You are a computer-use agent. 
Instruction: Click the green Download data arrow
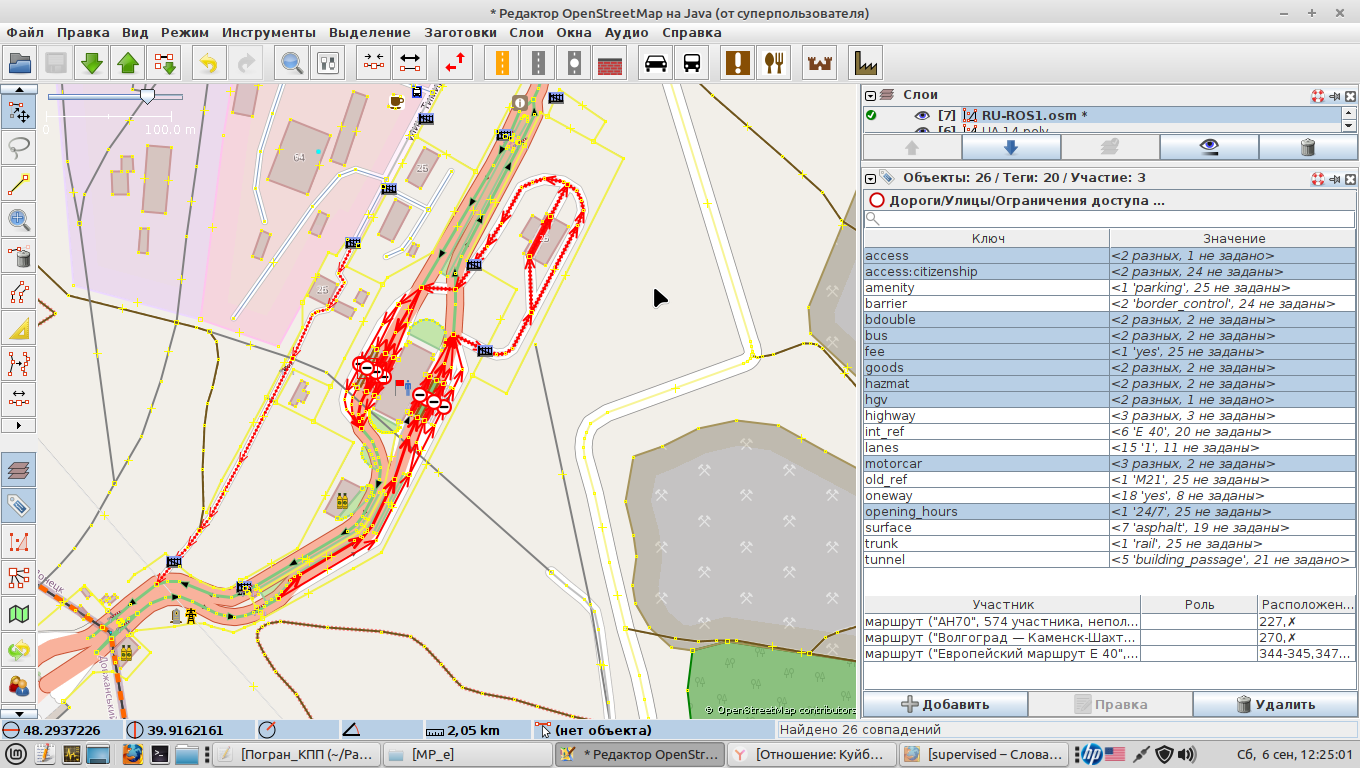(x=92, y=63)
